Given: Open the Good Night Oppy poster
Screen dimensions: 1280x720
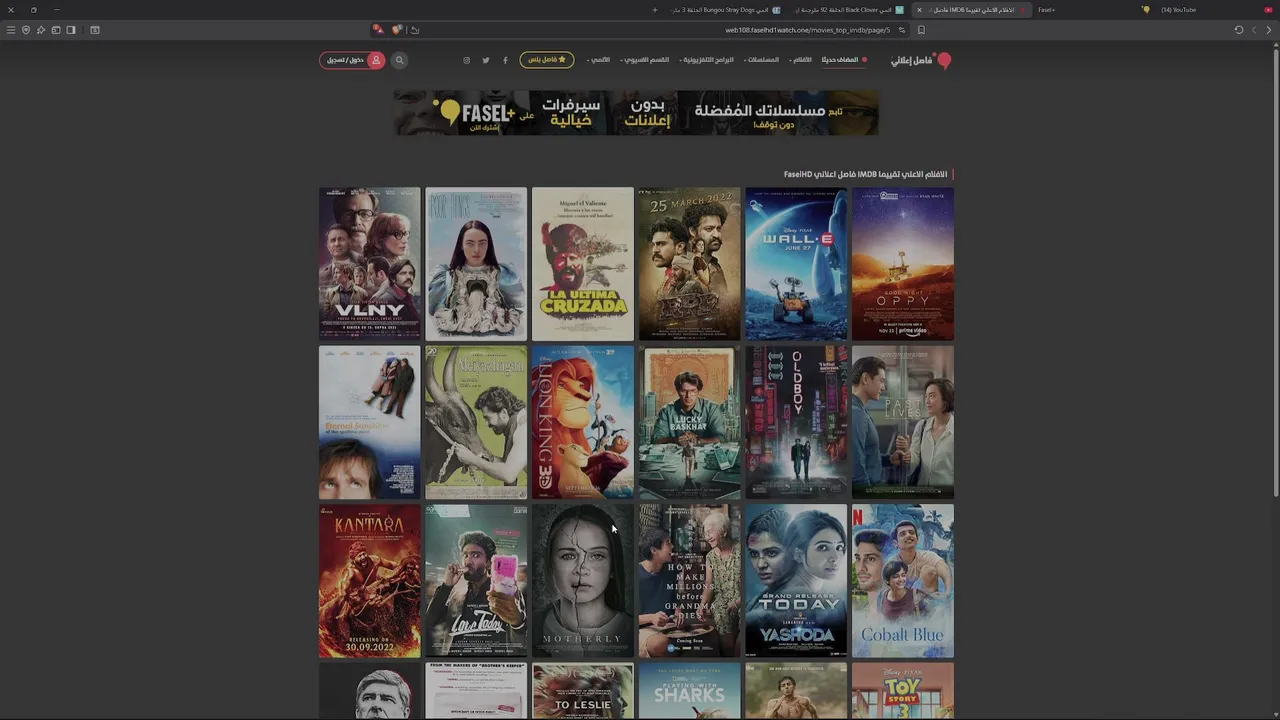Looking at the screenshot, I should tap(903, 264).
